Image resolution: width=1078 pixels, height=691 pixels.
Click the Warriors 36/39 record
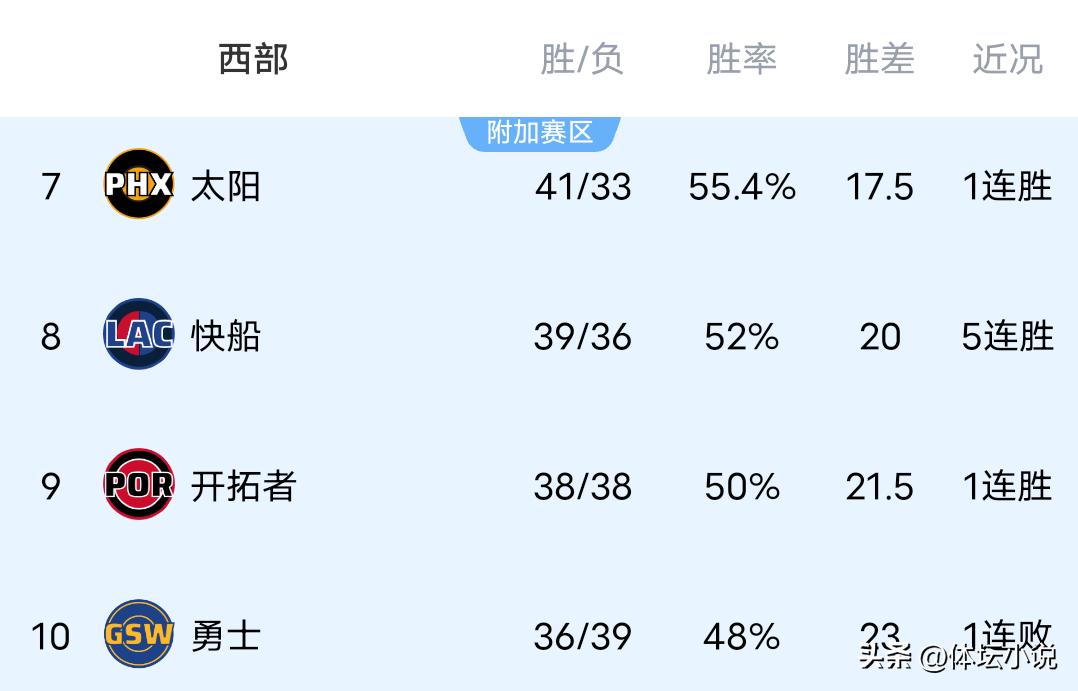point(583,636)
